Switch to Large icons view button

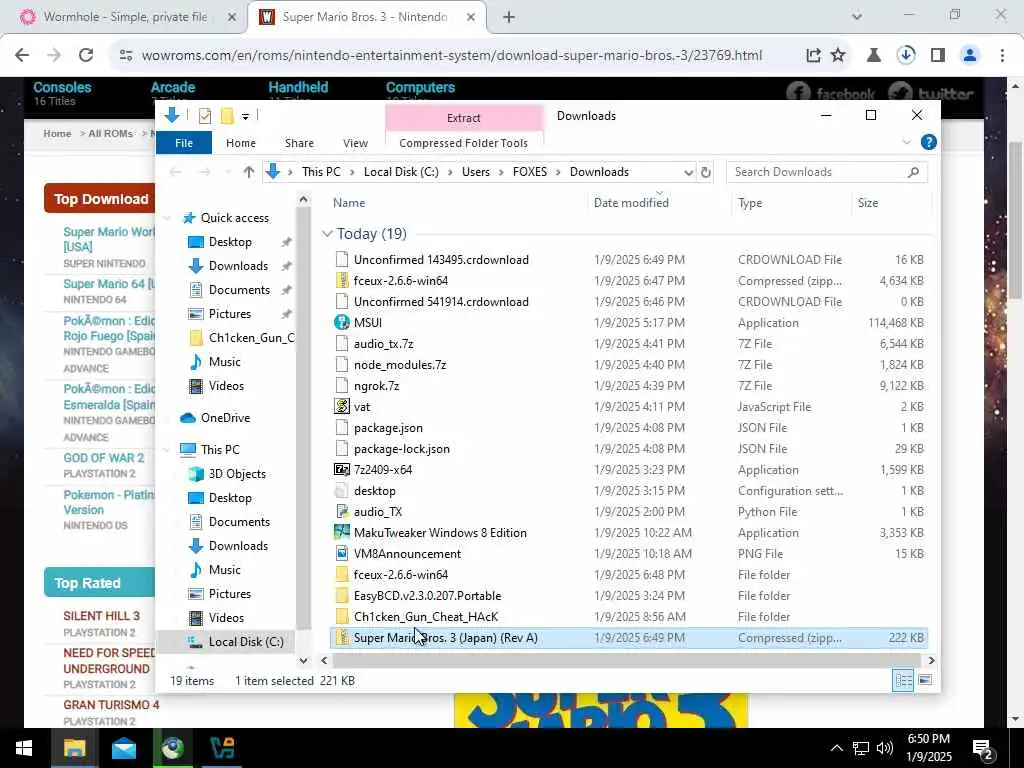[x=925, y=680]
